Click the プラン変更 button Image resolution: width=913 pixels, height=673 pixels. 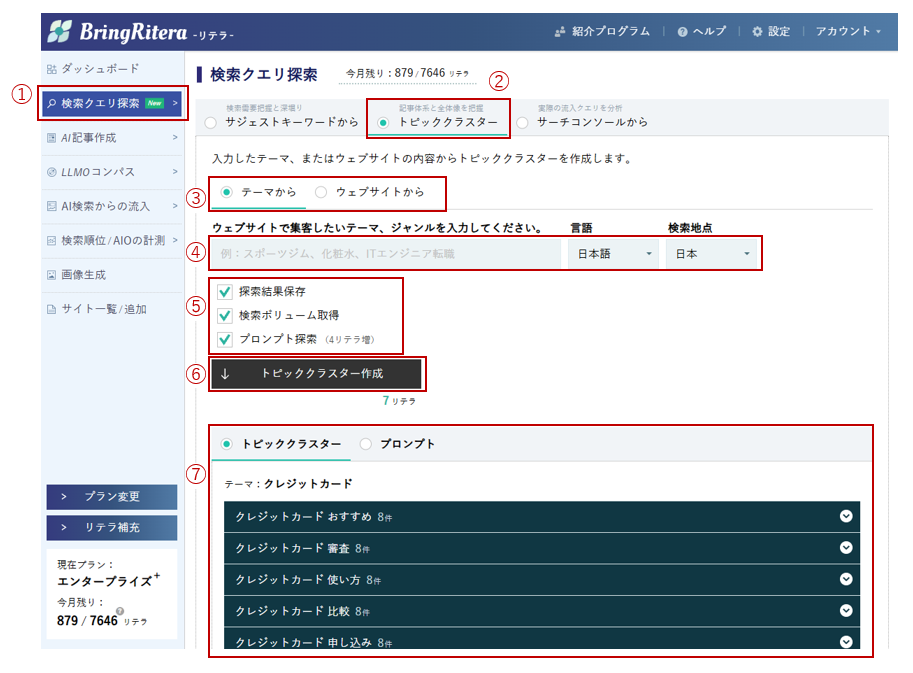[112, 497]
